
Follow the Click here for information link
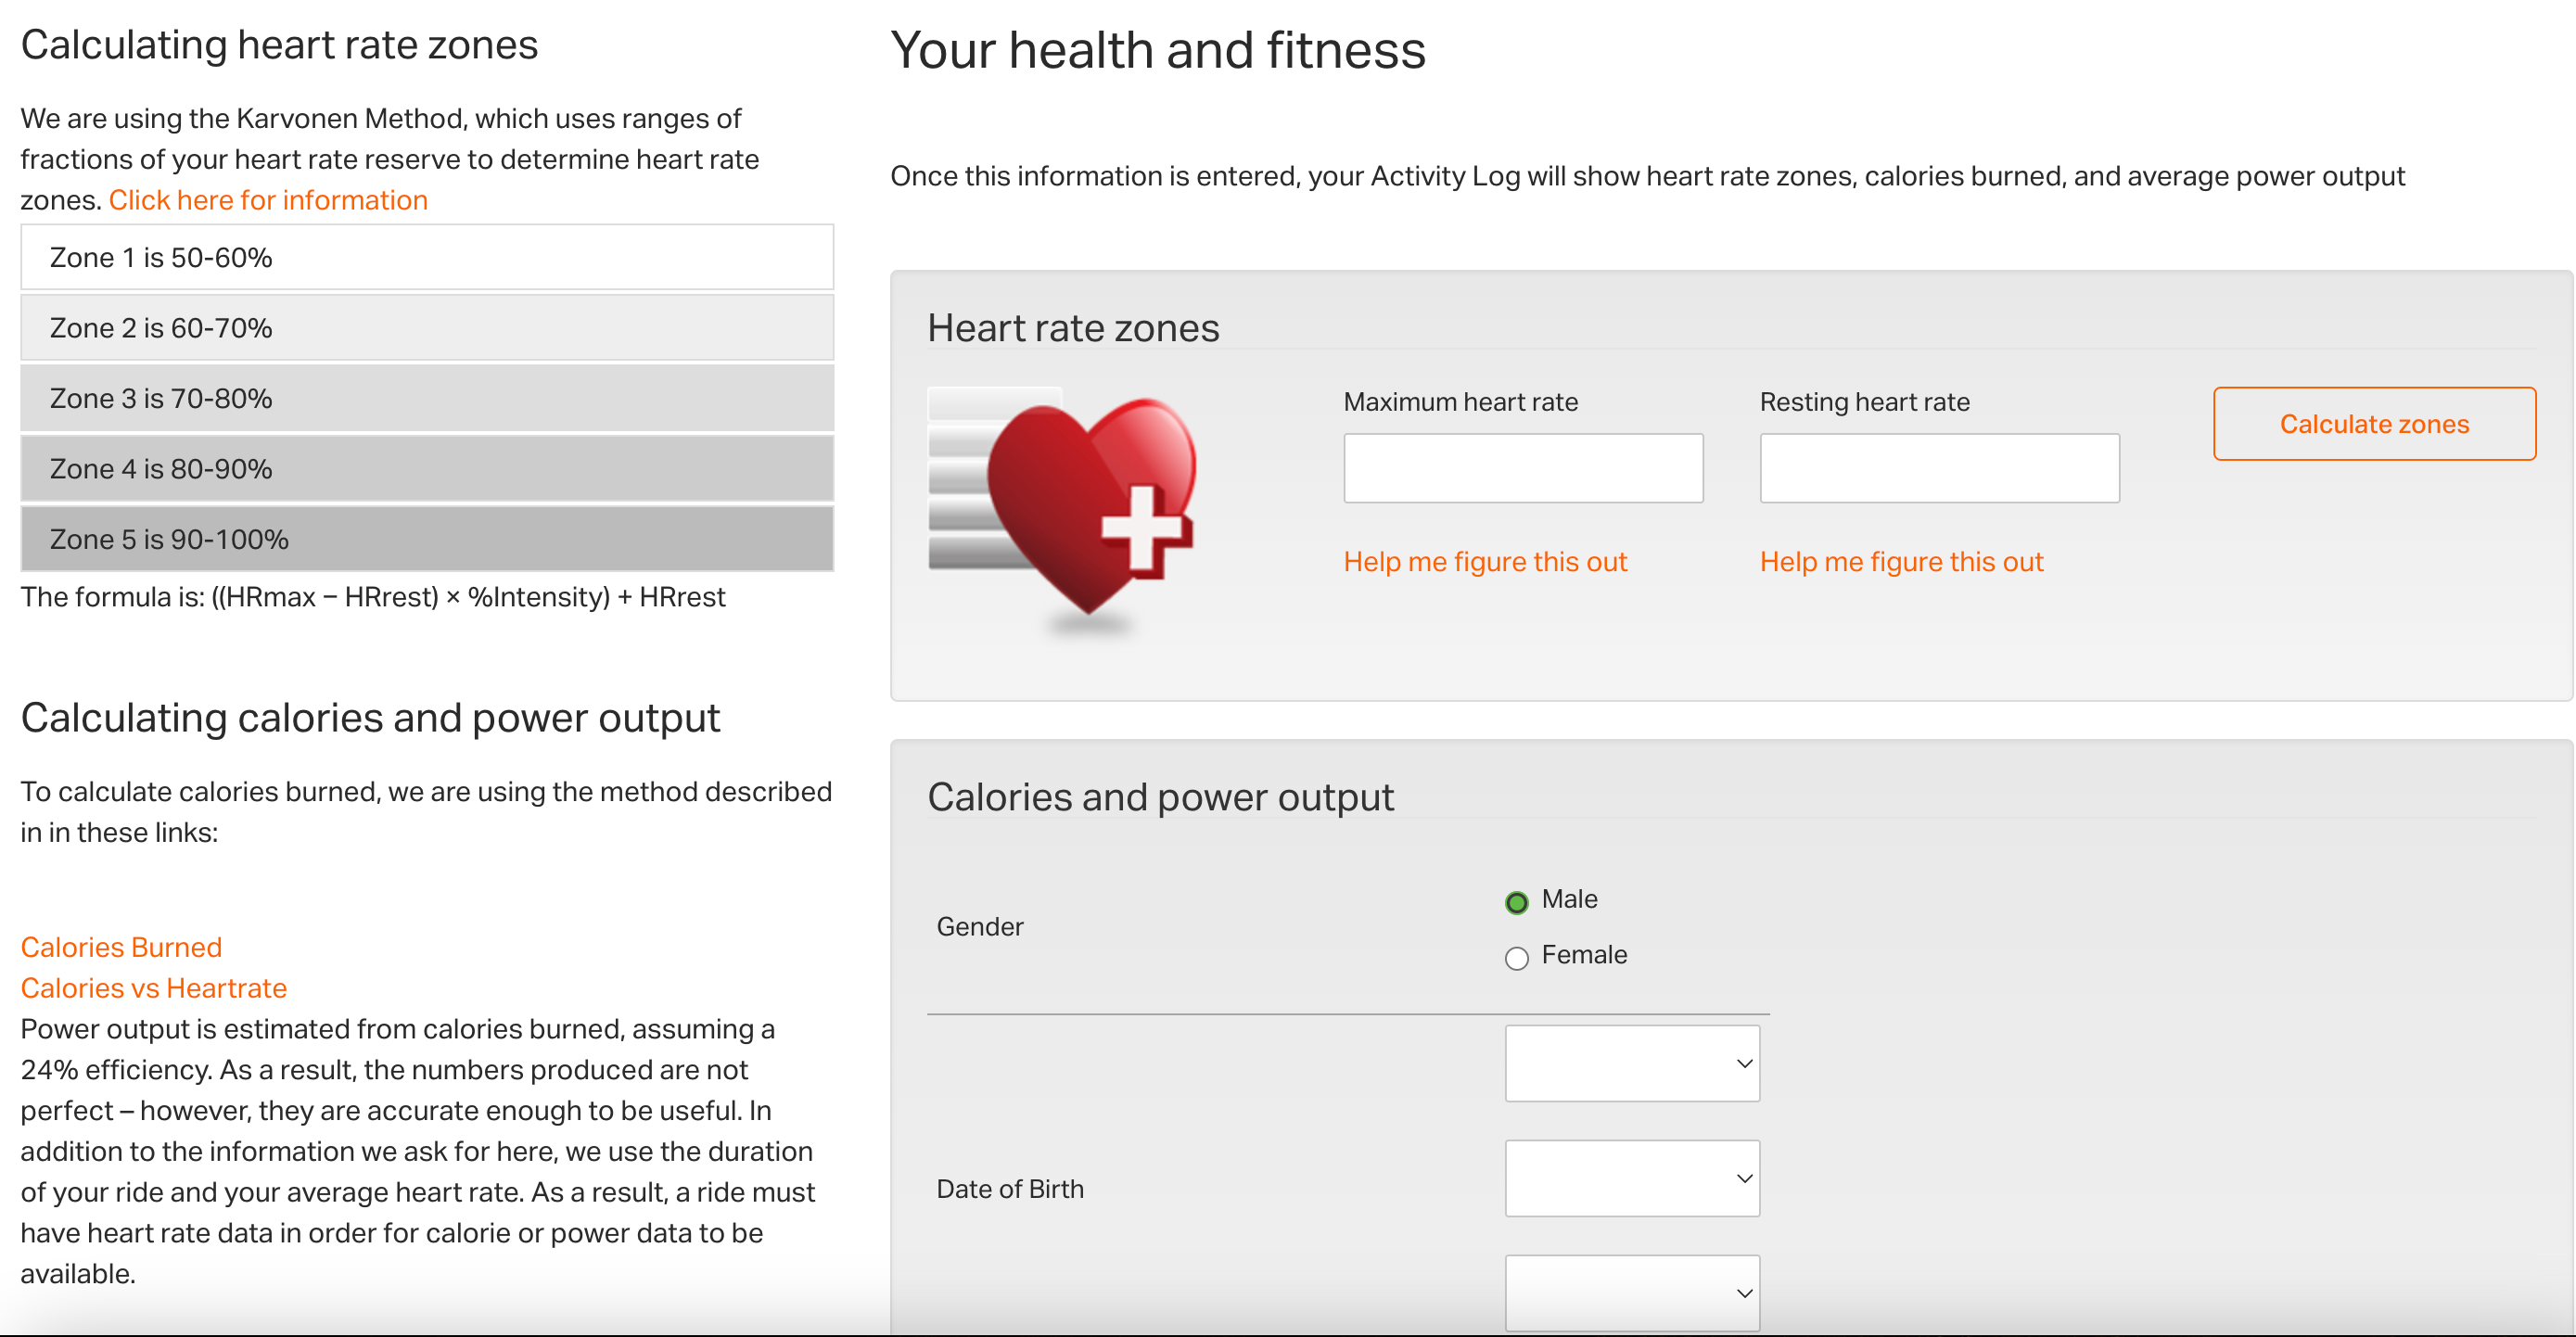click(x=268, y=200)
